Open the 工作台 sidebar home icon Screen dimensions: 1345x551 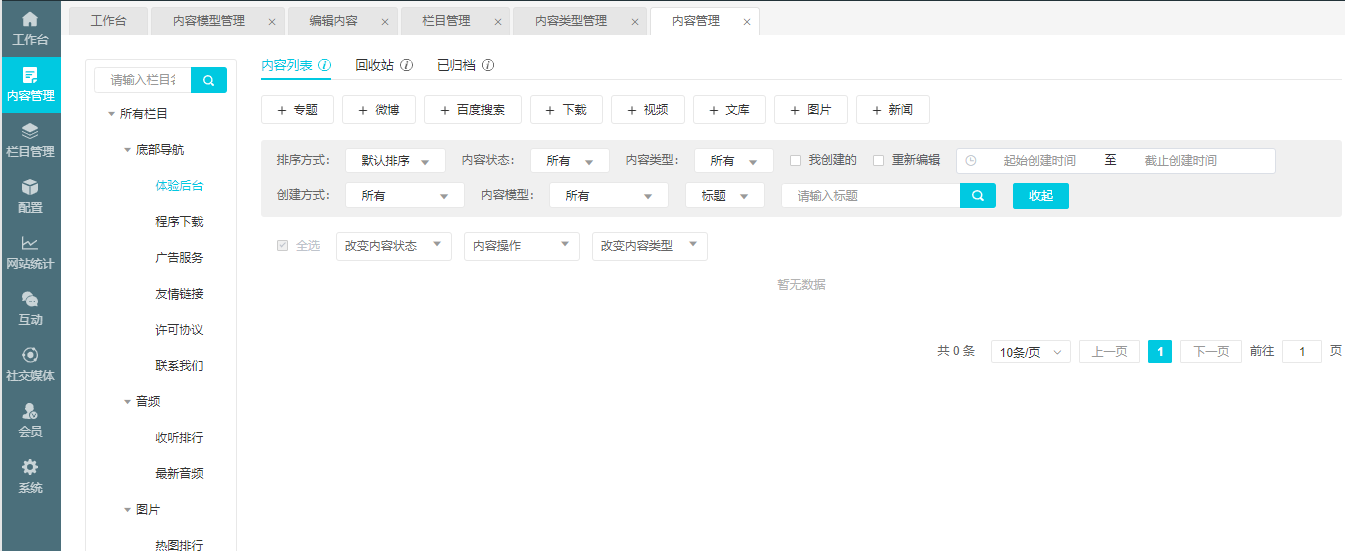(30, 19)
